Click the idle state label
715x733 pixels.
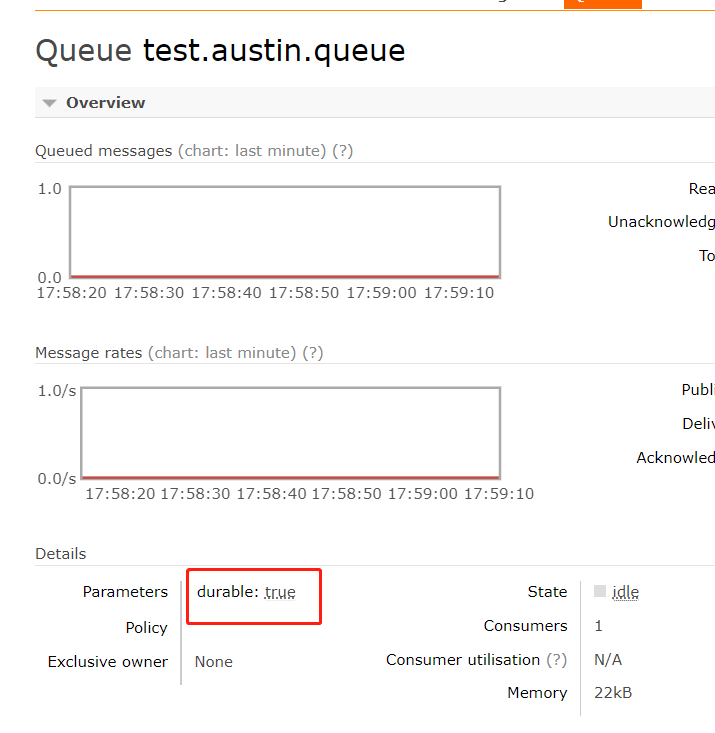pos(625,592)
